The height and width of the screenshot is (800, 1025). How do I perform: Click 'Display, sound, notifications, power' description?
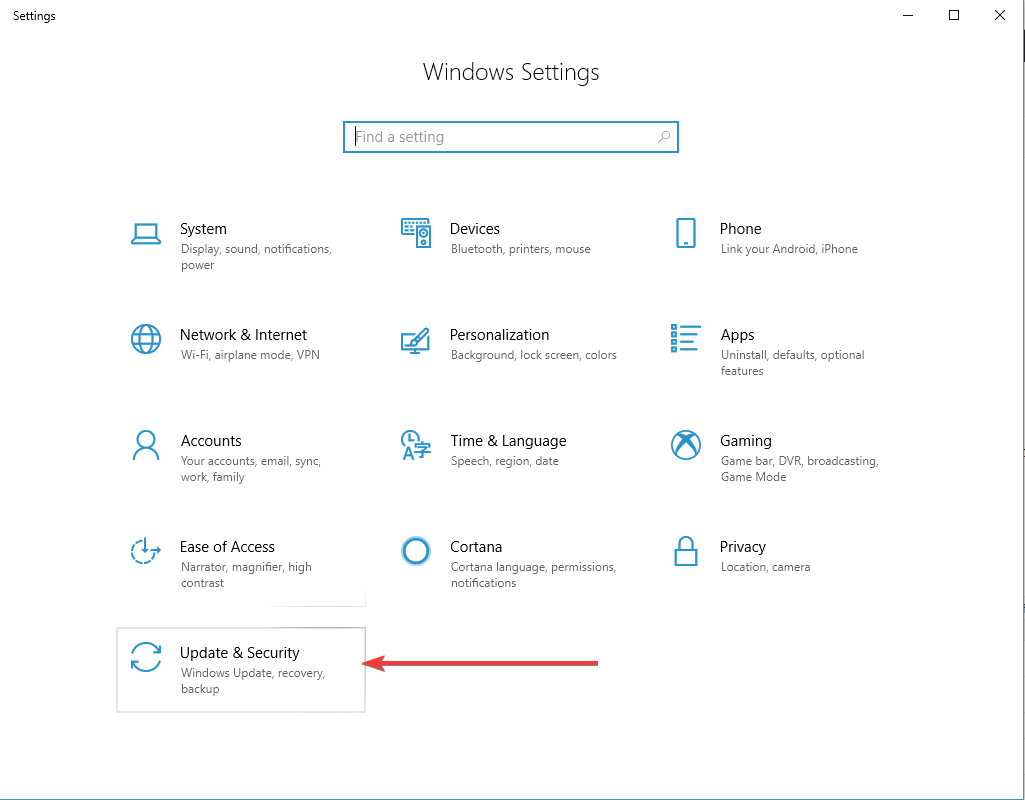pos(256,257)
